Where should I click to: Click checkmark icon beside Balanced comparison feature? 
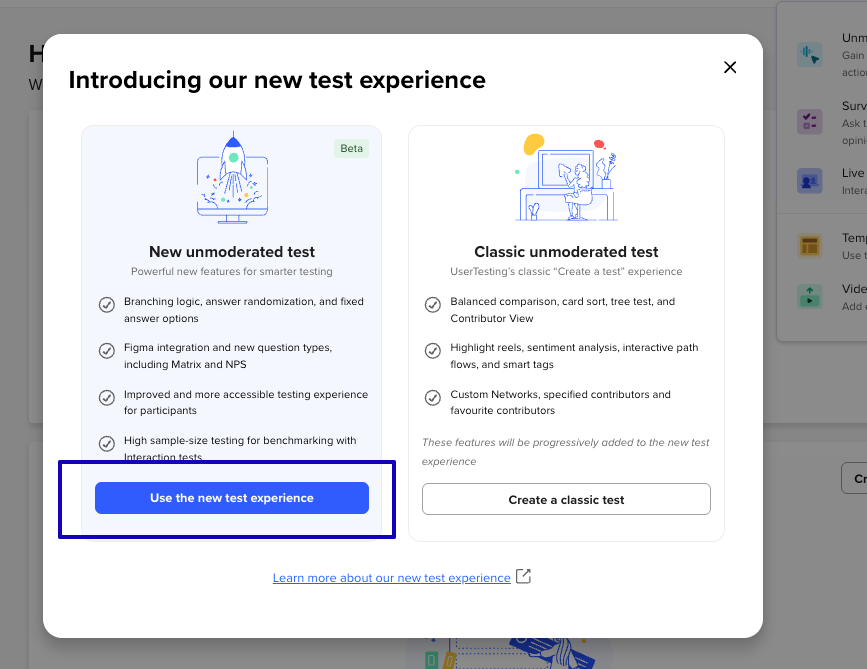click(433, 304)
